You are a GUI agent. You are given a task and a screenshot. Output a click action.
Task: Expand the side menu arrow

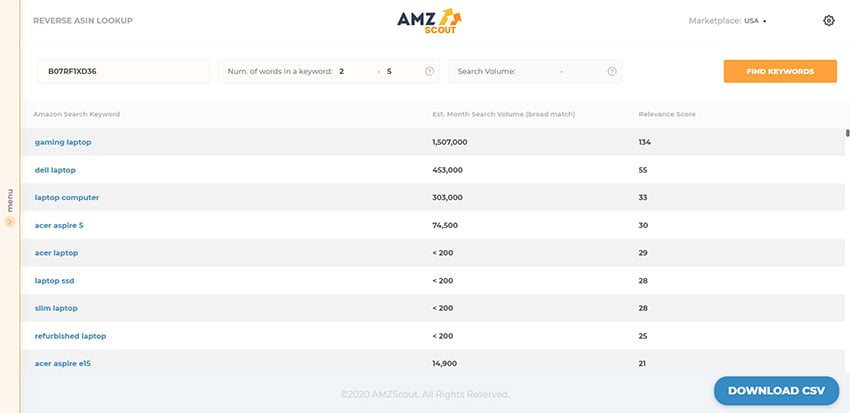click(10, 221)
